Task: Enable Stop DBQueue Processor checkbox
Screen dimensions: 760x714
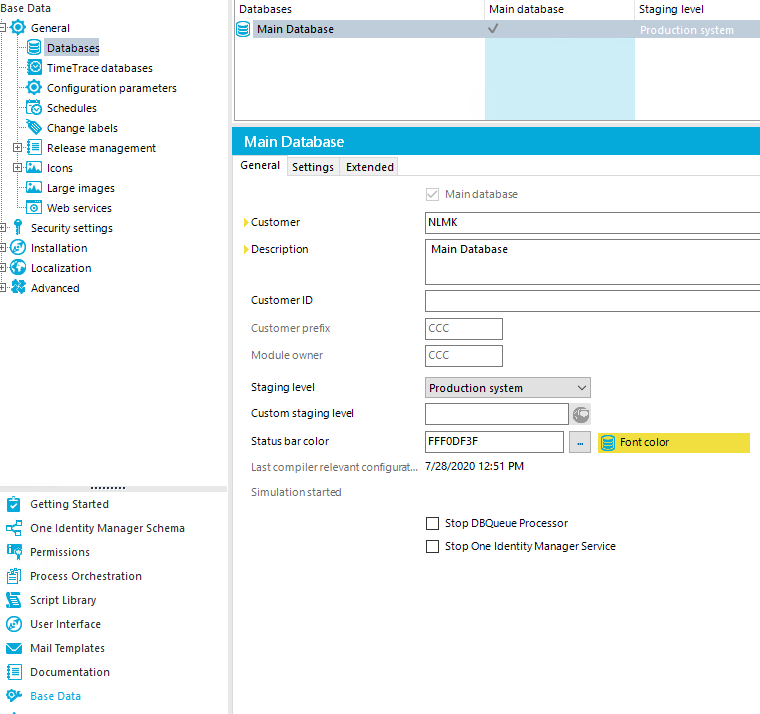Action: click(x=433, y=523)
